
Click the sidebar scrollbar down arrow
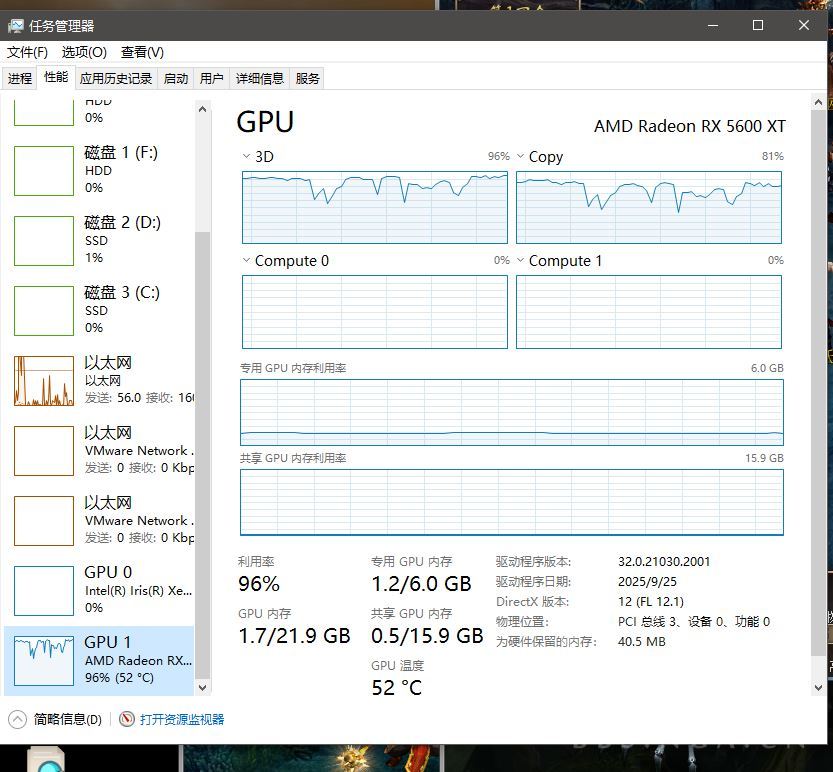(203, 688)
